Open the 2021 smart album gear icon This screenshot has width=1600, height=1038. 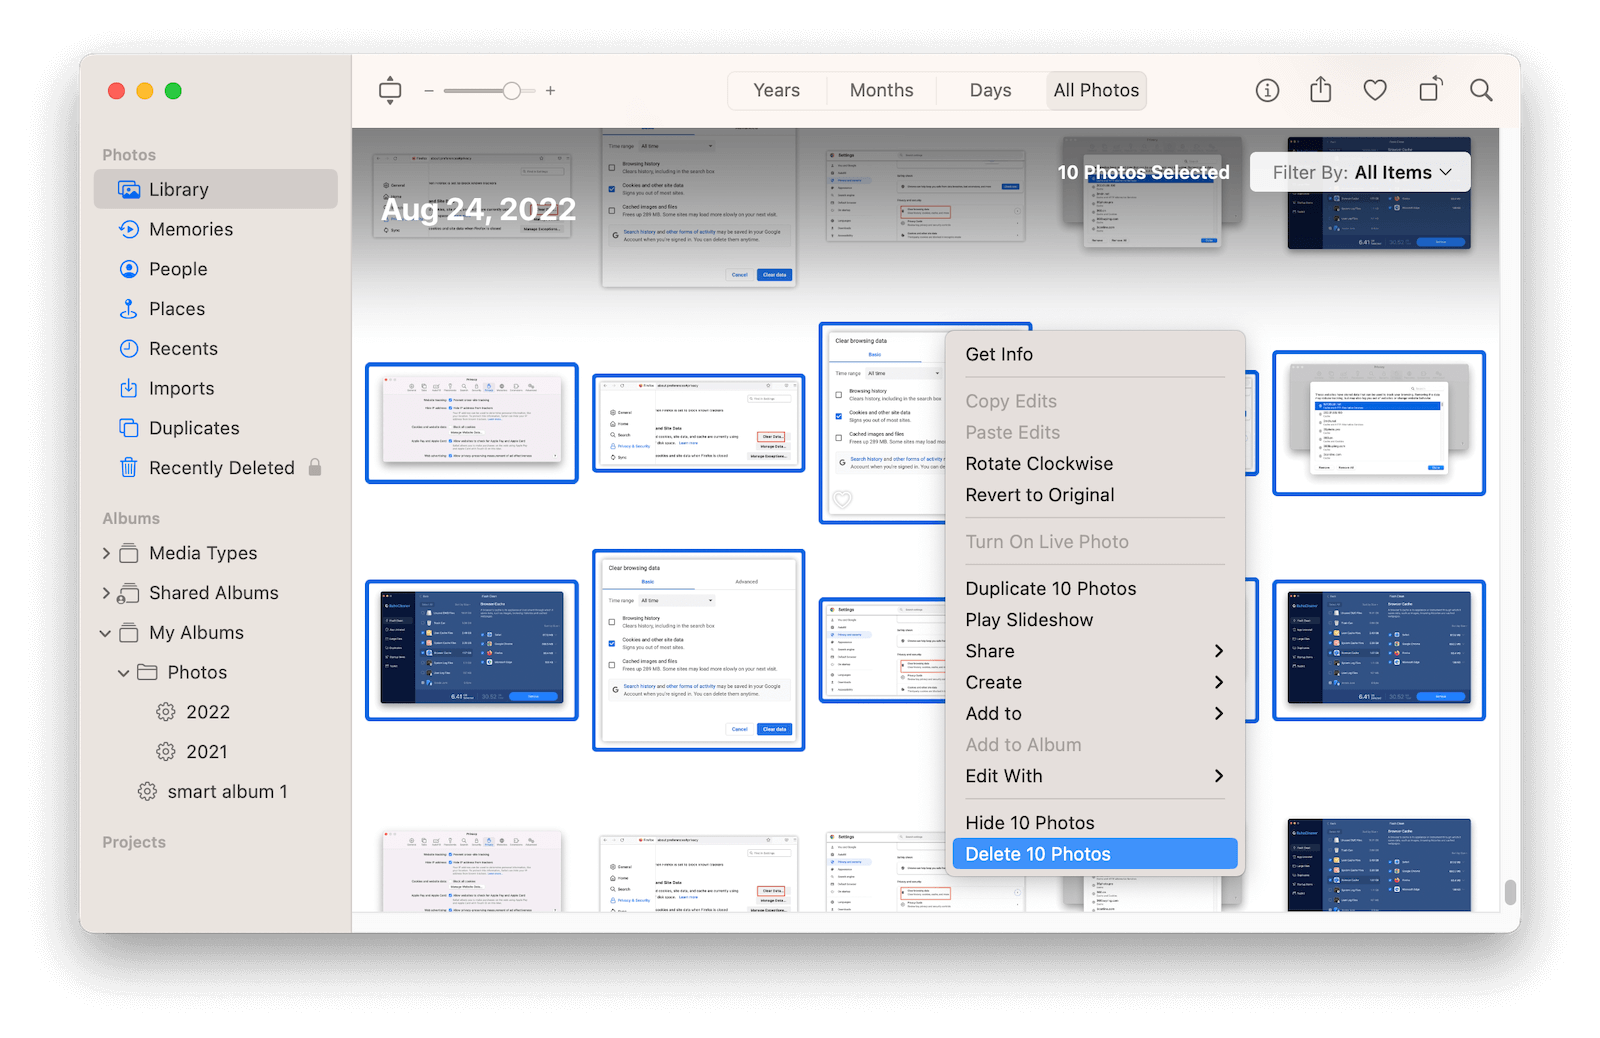pyautogui.click(x=166, y=752)
